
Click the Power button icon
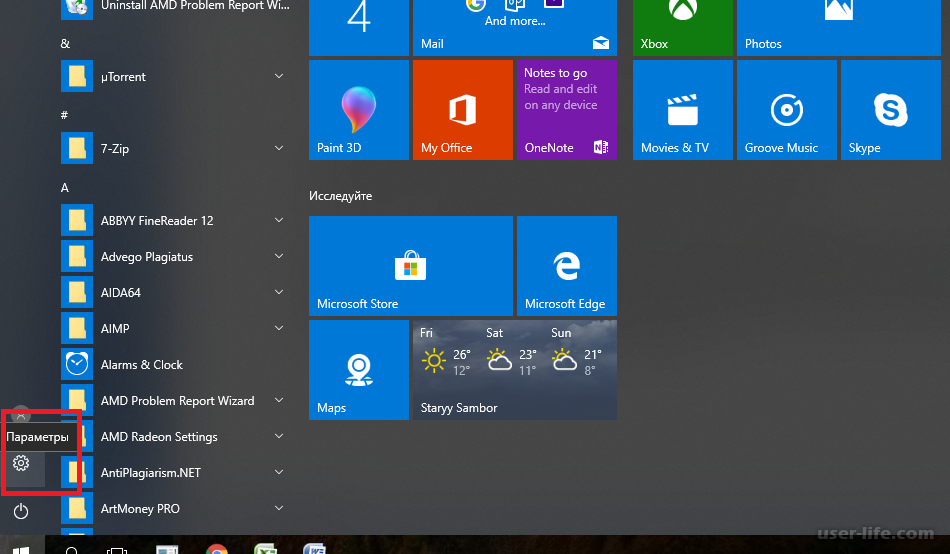point(21,511)
